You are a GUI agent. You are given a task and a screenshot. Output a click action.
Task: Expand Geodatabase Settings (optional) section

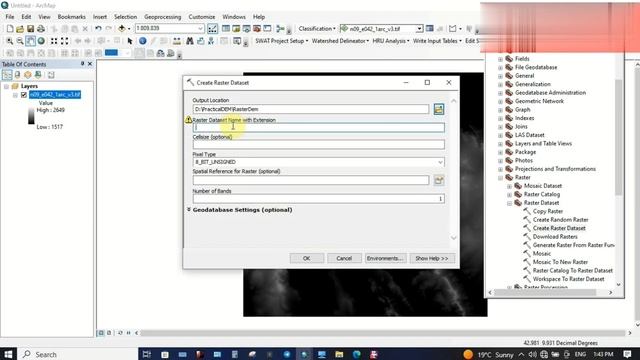[x=189, y=209]
